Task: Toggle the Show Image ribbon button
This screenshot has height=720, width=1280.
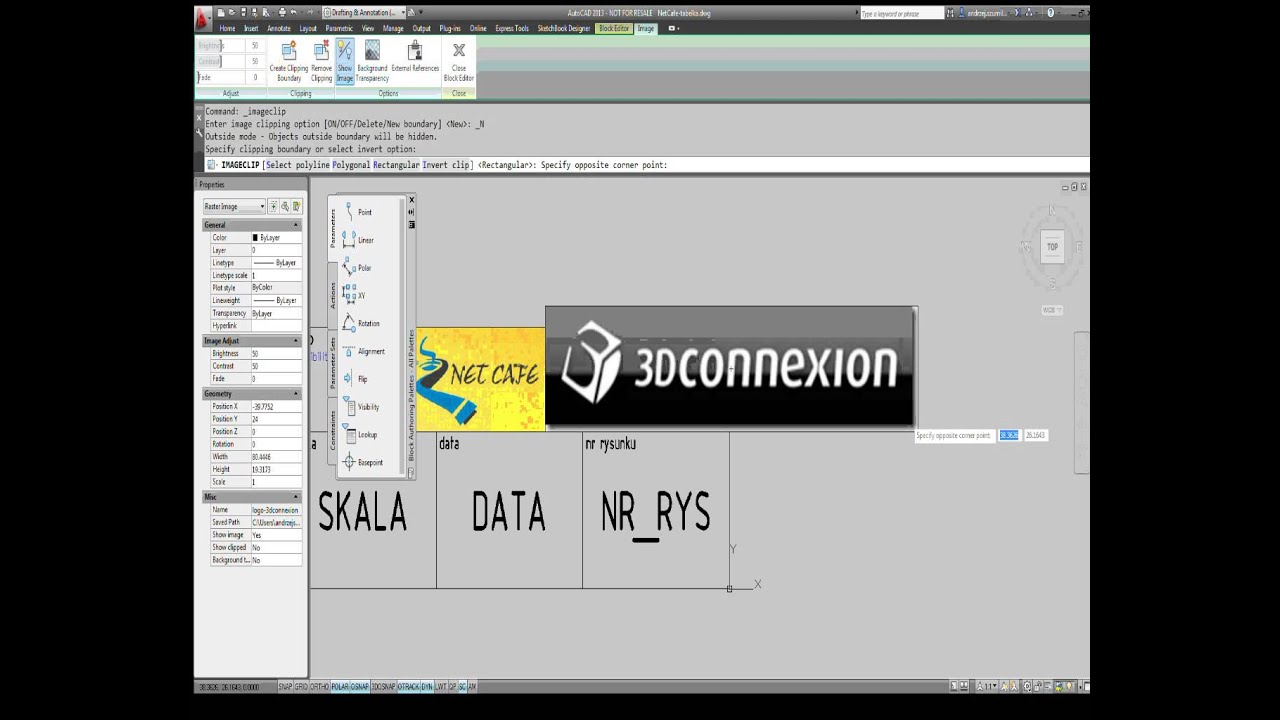Action: point(345,61)
